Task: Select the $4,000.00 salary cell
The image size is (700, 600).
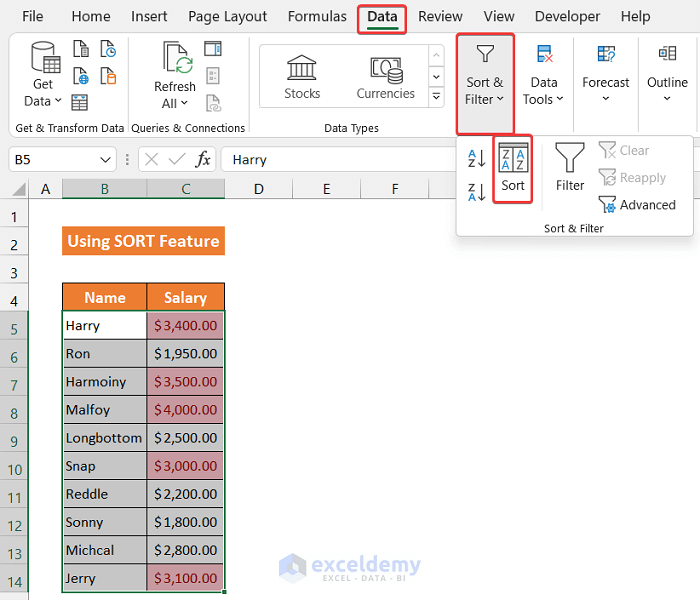Action: point(185,410)
